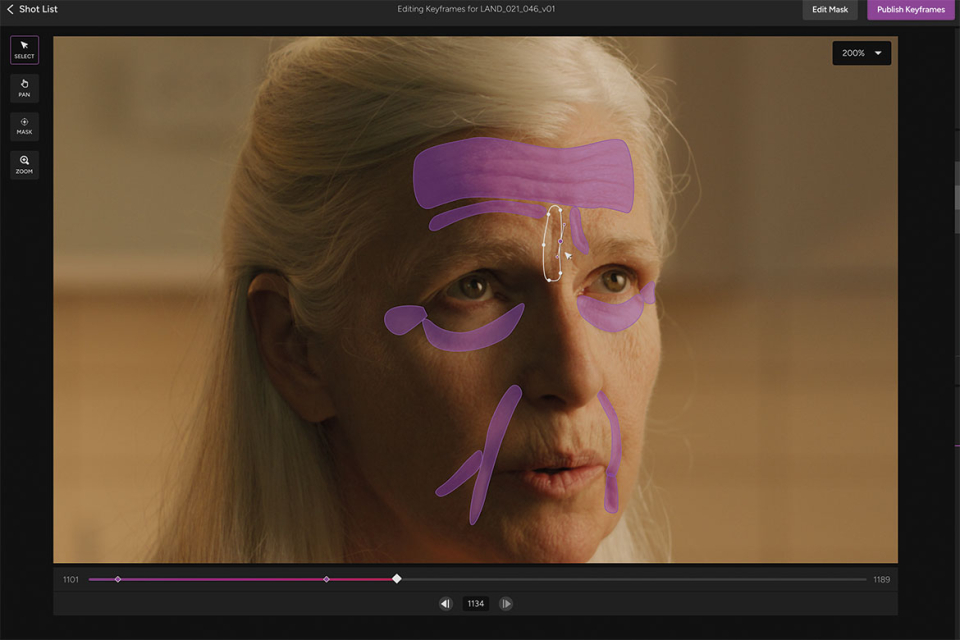
Task: Click the title Editing Keyframes for LAND_021_046_v01
Action: [476, 9]
